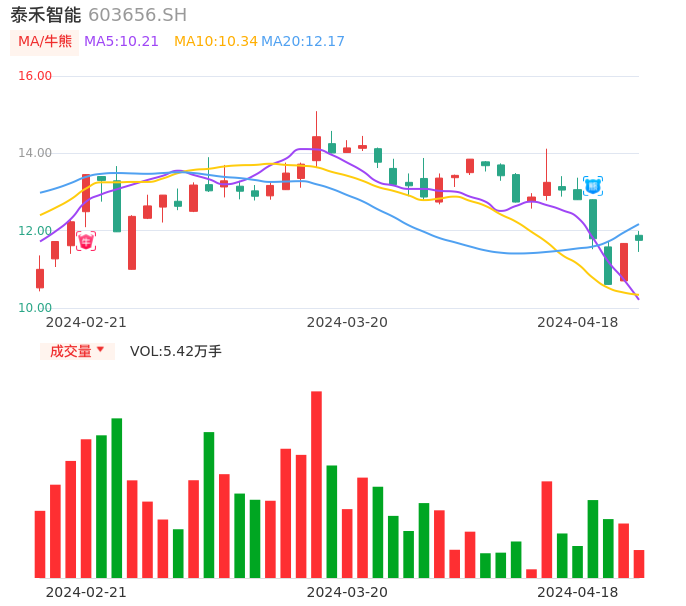Viewport: 686px width, 606px height.
Task: Select the MA5 moving average label
Action: [x=121, y=42]
